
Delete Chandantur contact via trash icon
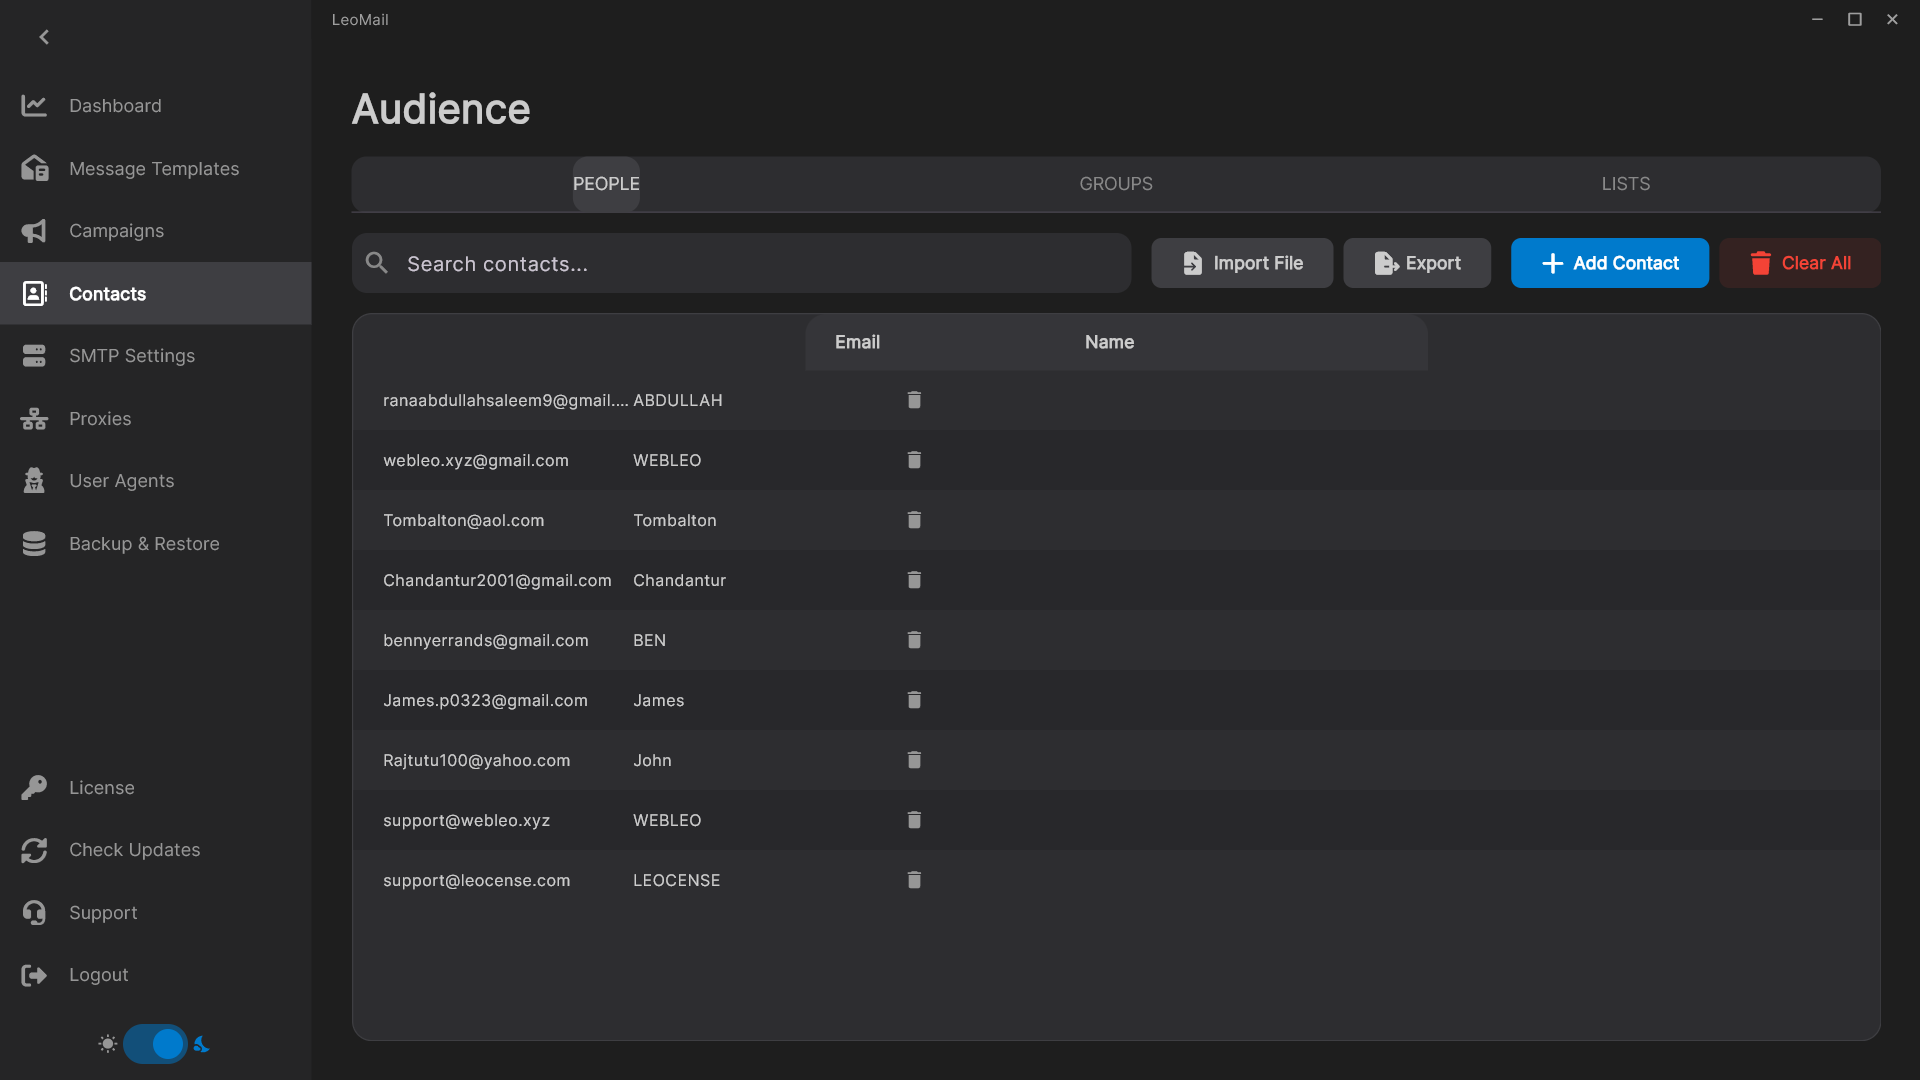914,580
